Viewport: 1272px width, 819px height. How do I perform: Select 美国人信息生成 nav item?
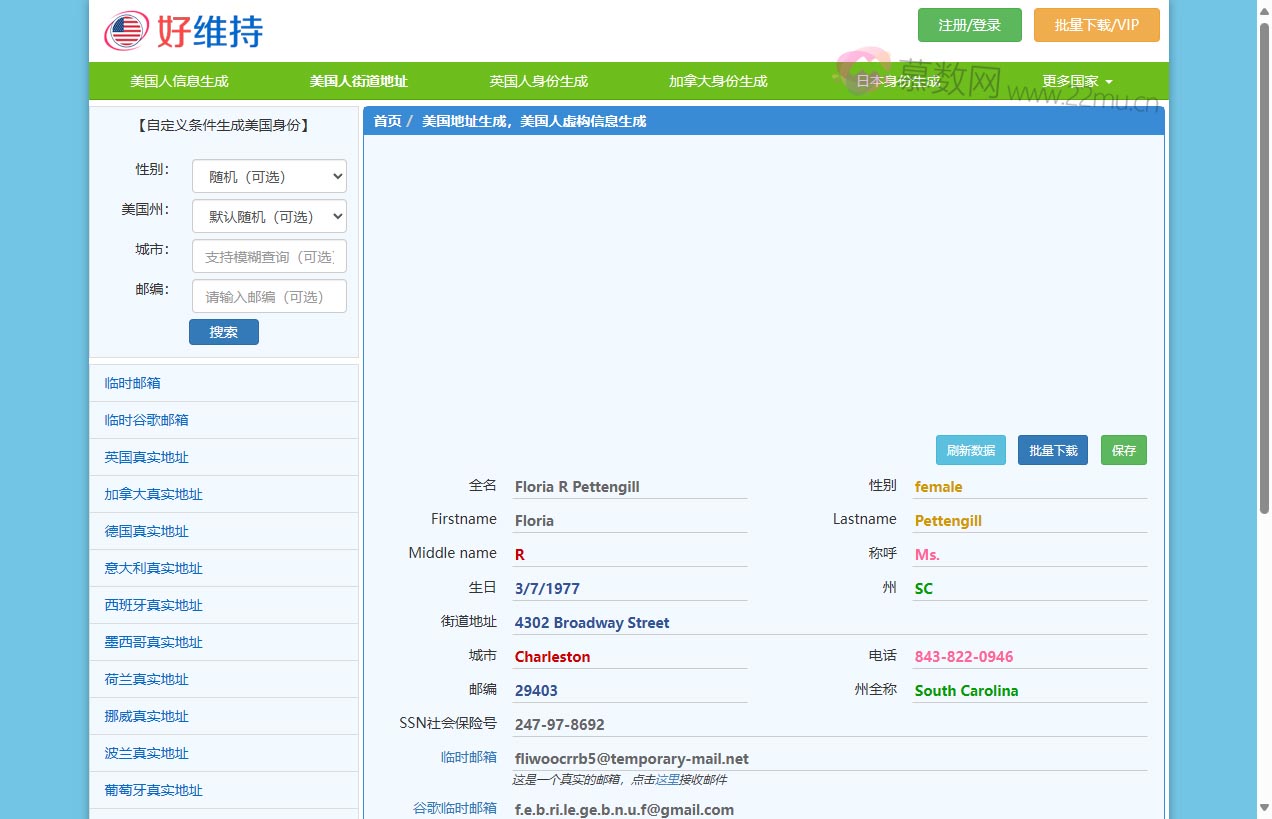pyautogui.click(x=179, y=82)
